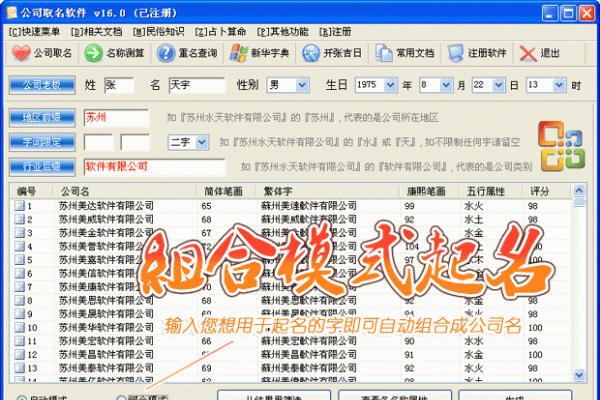Click the app icon in title bar
Image resolution: width=600 pixels, height=400 pixels.
pyautogui.click(x=11, y=13)
